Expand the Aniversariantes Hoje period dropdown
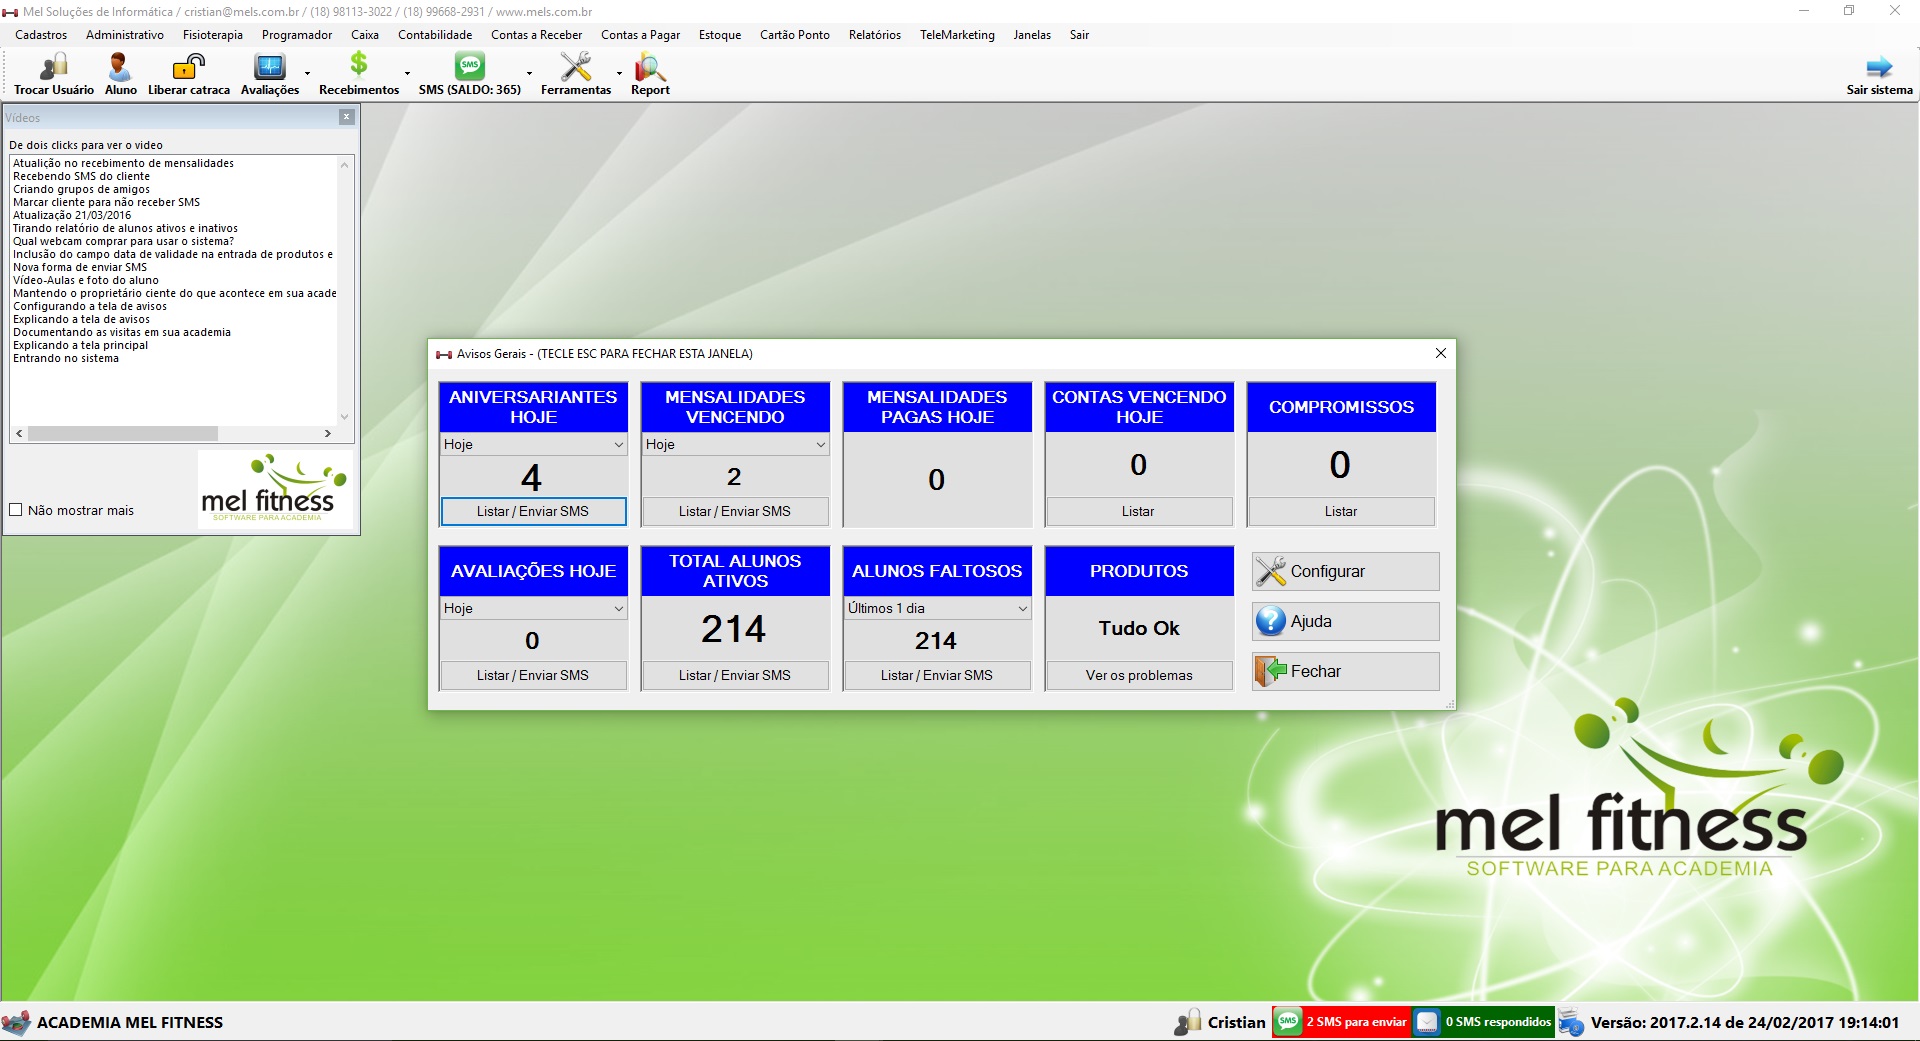 (618, 445)
